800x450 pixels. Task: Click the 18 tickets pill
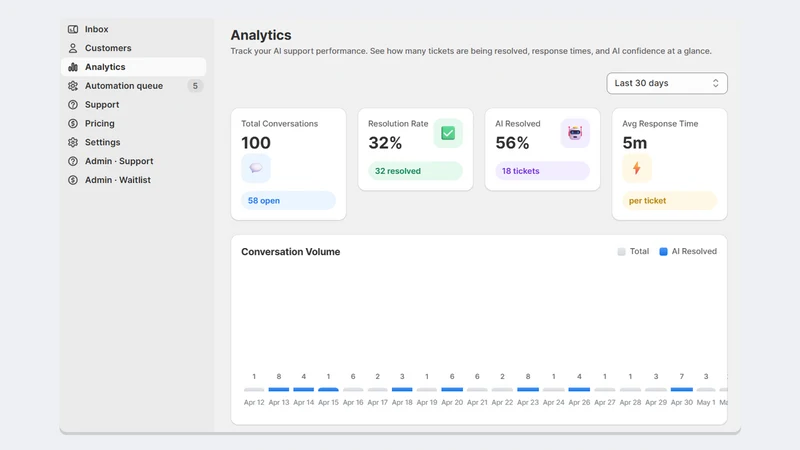tap(542, 171)
